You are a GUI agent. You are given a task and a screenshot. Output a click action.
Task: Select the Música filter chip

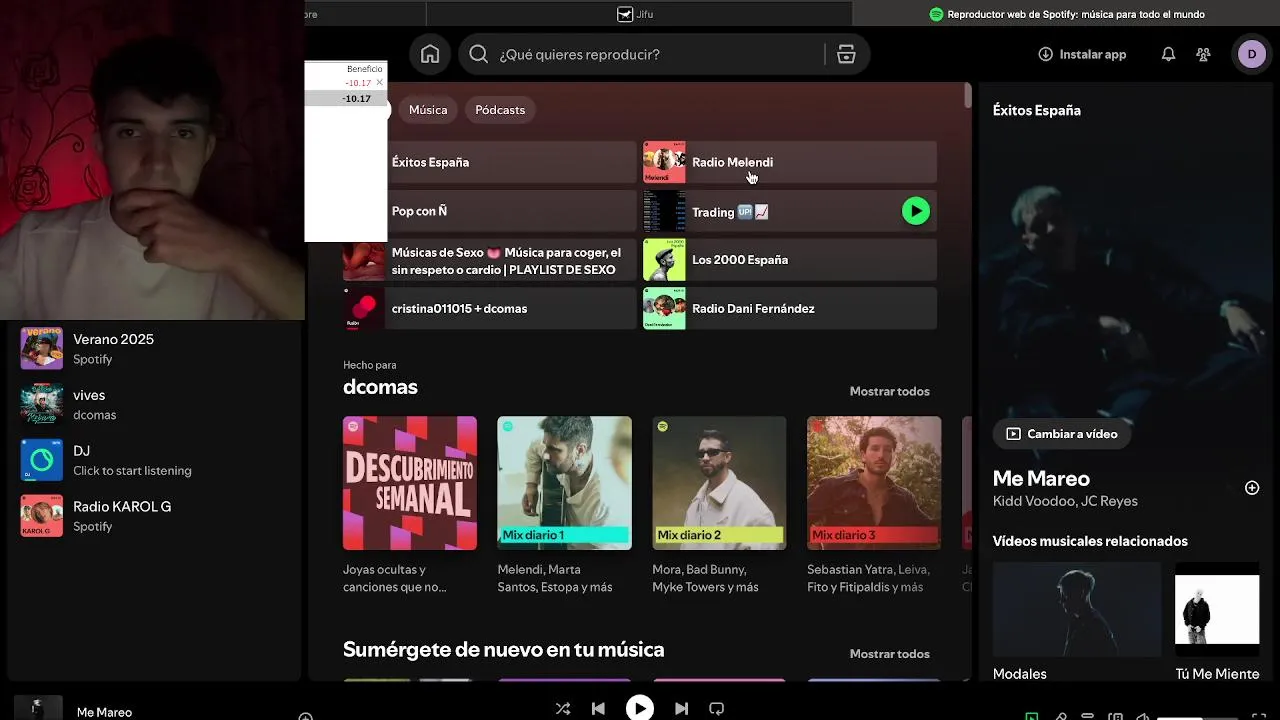428,110
